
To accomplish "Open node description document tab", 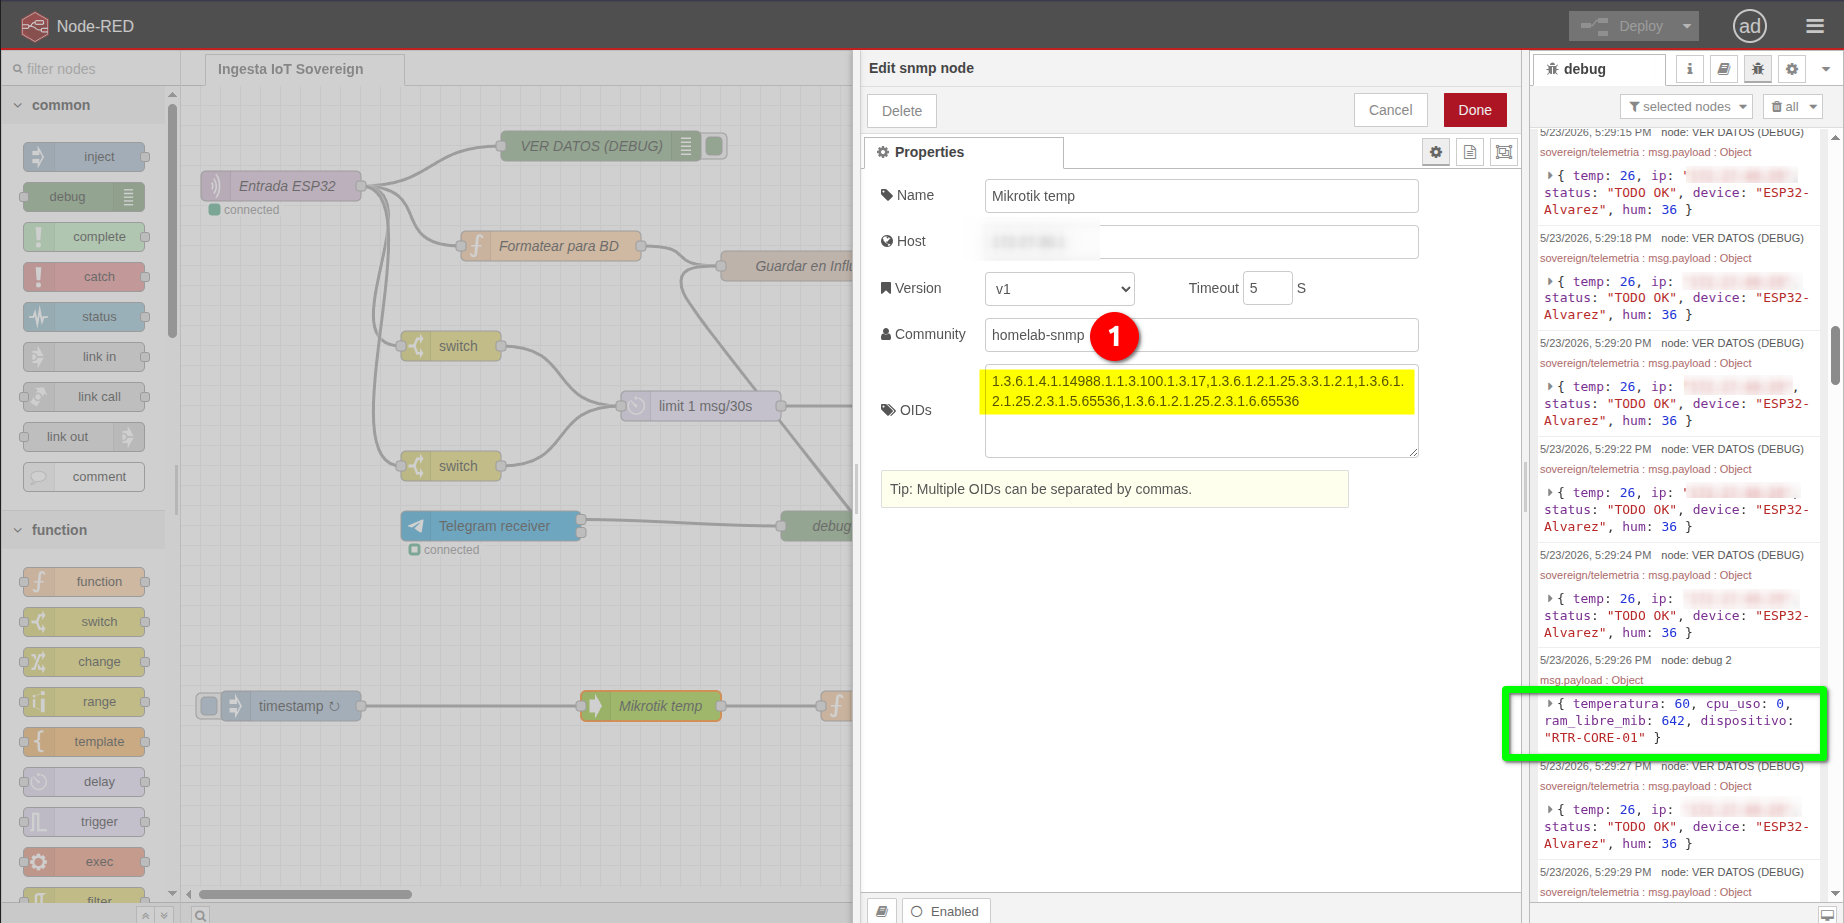I will (x=1470, y=152).
